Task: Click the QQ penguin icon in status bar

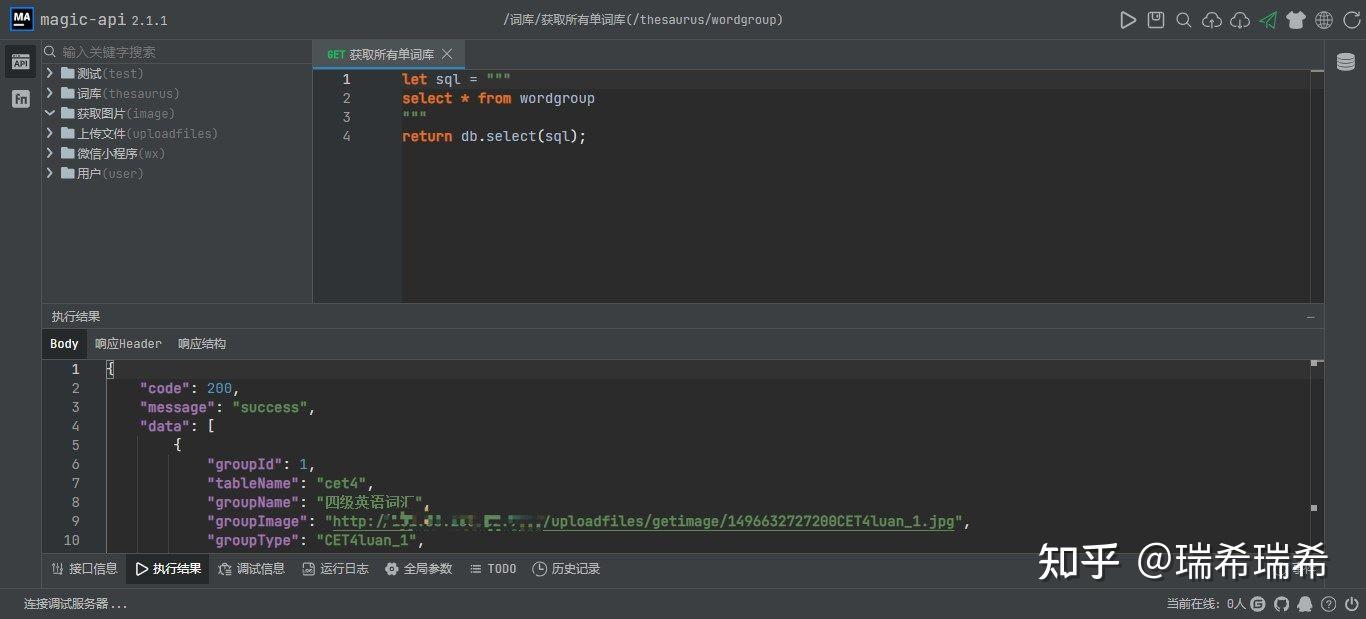Action: click(1305, 604)
